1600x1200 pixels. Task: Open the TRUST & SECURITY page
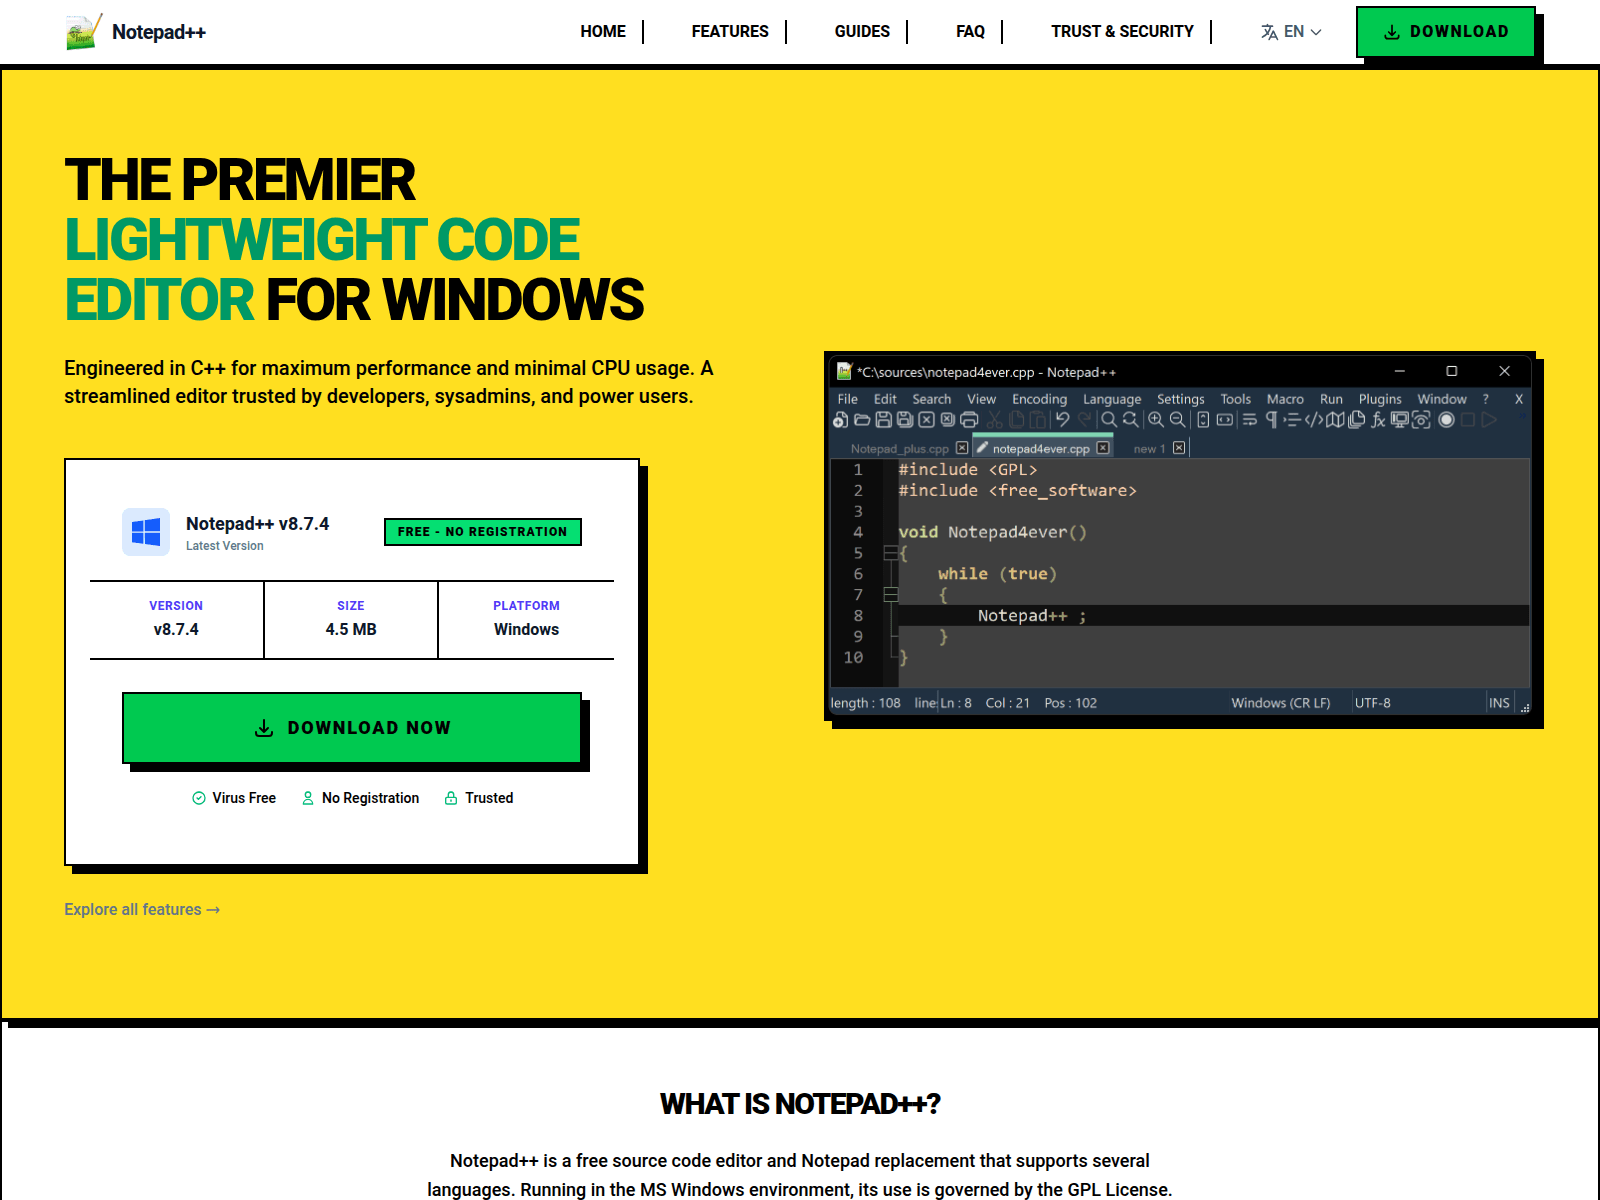click(x=1122, y=32)
